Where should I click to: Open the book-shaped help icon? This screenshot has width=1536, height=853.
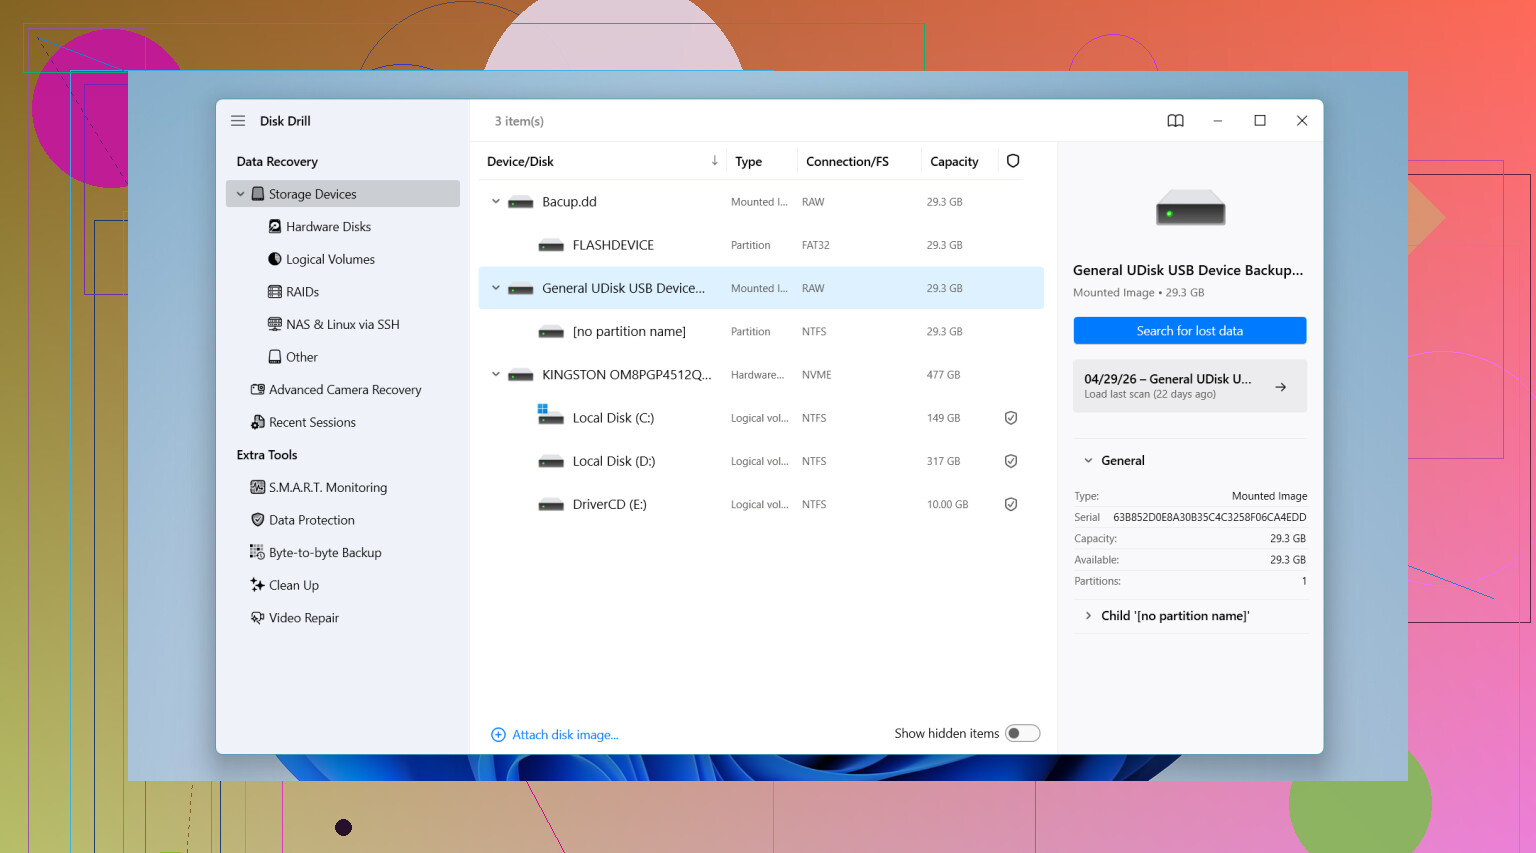pyautogui.click(x=1175, y=121)
